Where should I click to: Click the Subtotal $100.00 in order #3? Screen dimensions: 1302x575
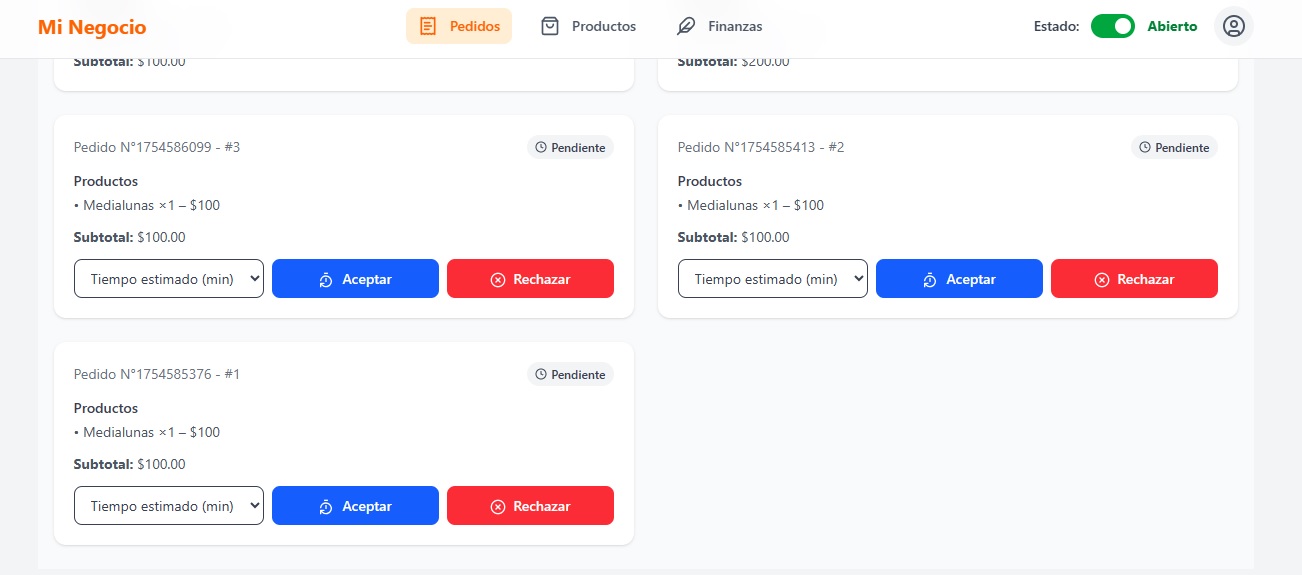tap(130, 237)
